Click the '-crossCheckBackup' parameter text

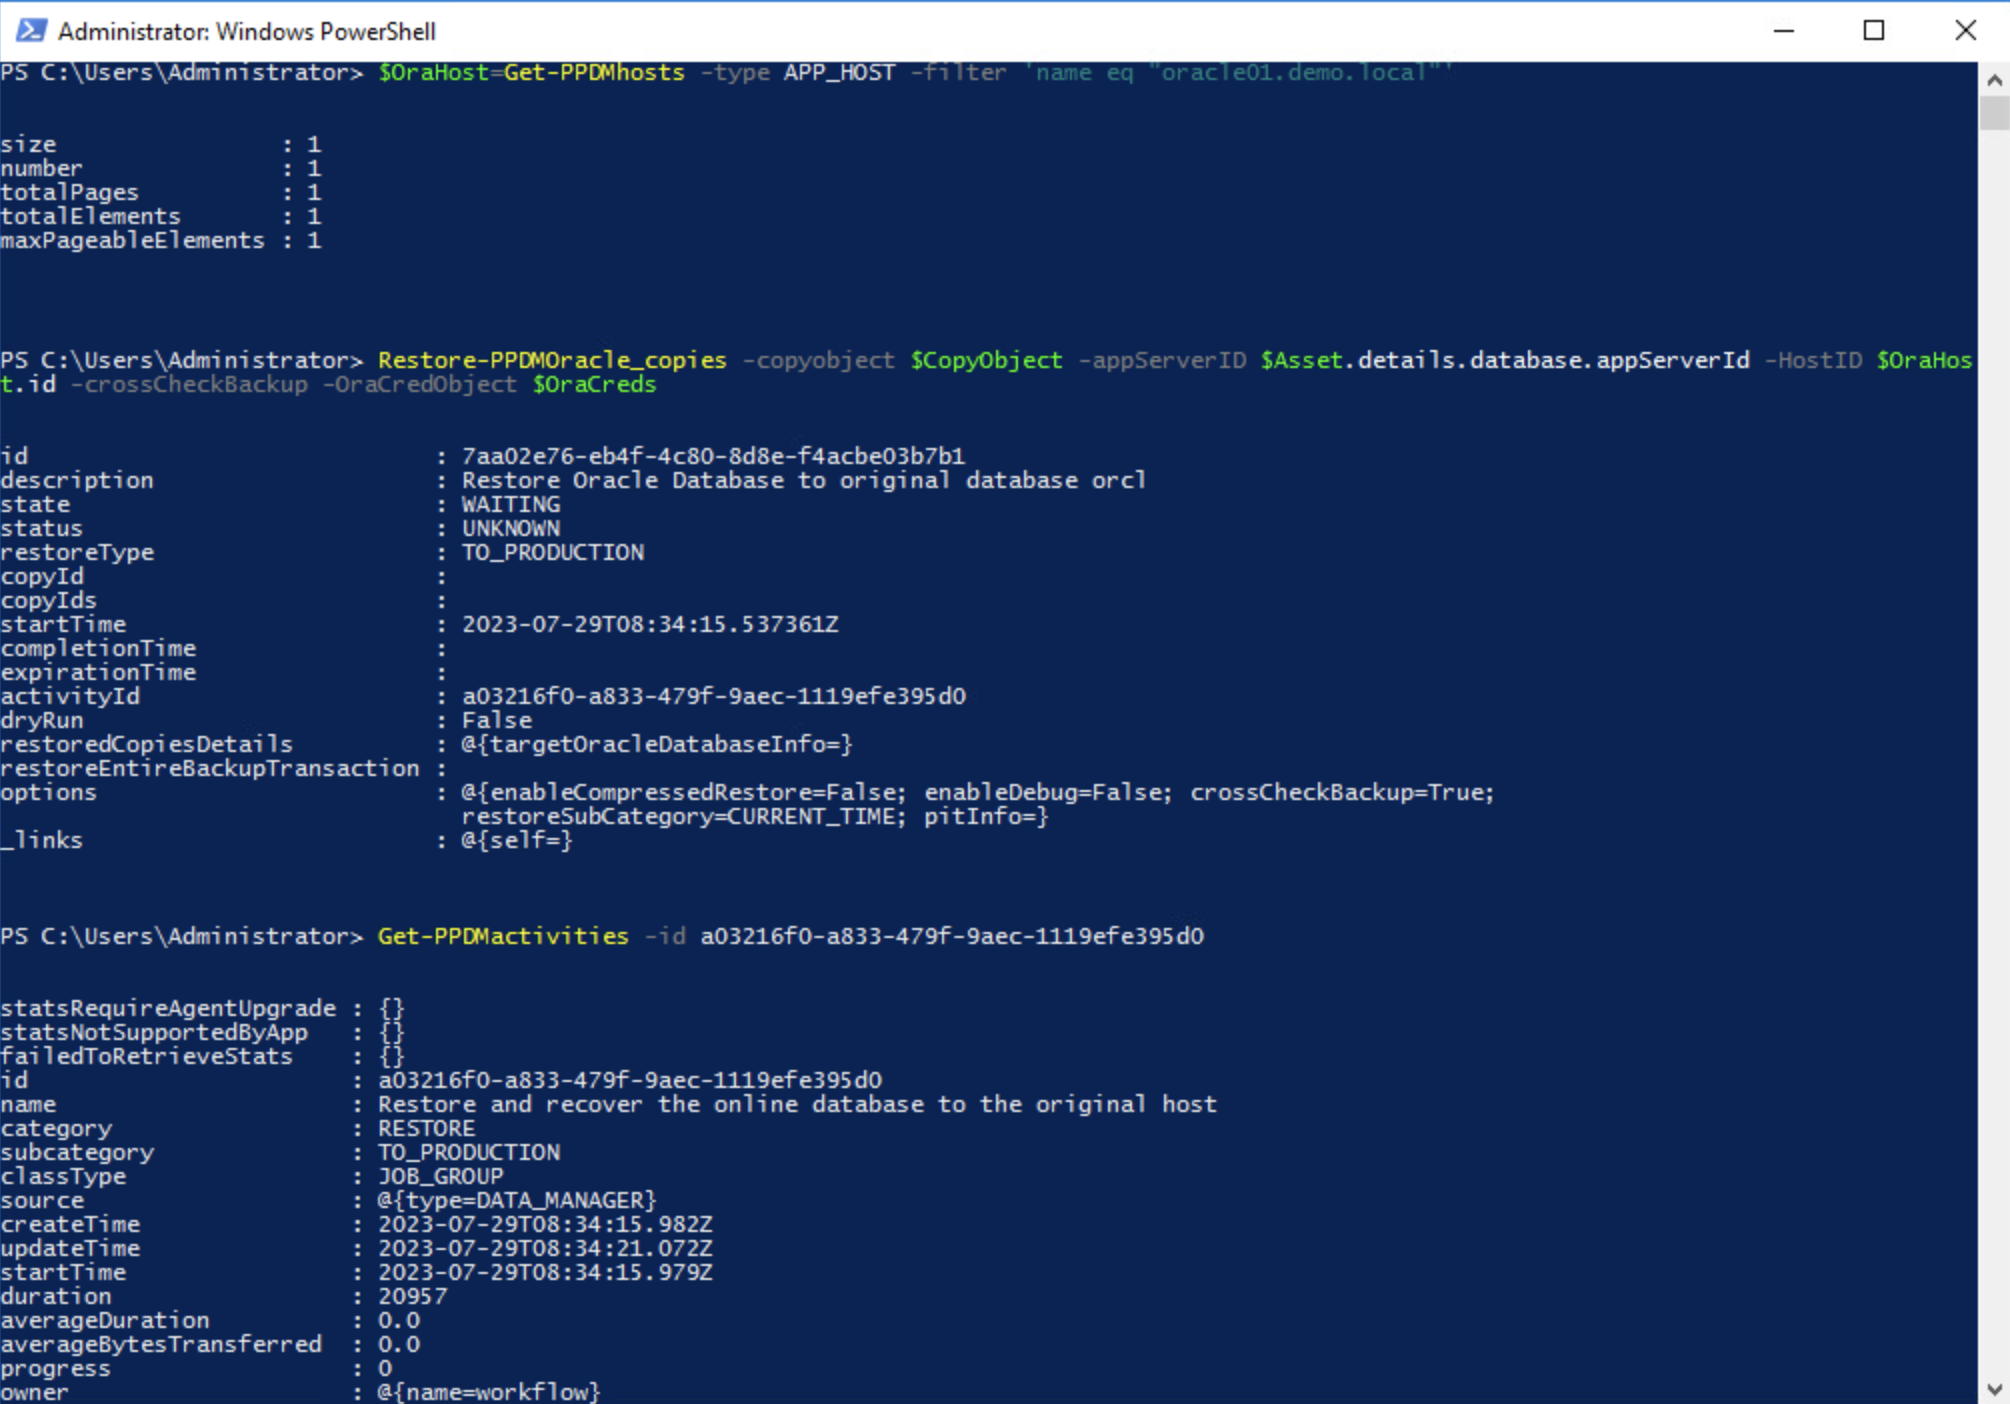click(189, 384)
